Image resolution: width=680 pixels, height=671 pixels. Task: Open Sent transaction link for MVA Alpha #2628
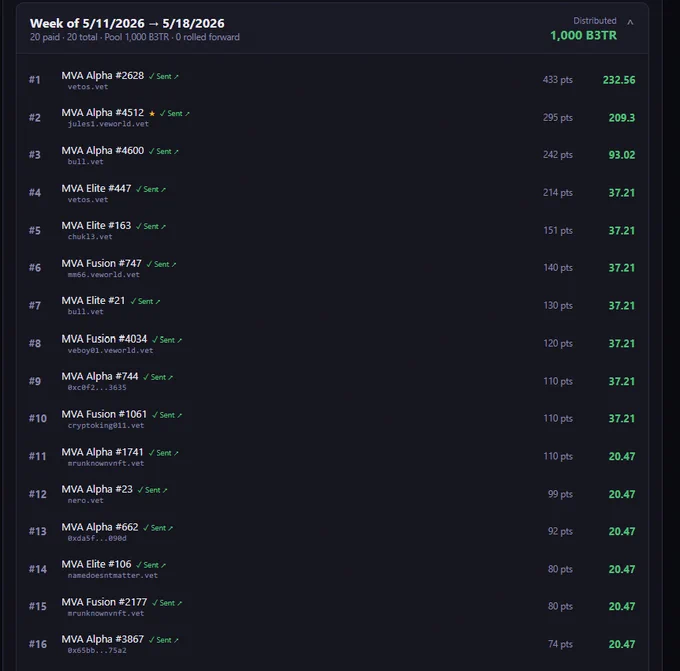point(163,76)
